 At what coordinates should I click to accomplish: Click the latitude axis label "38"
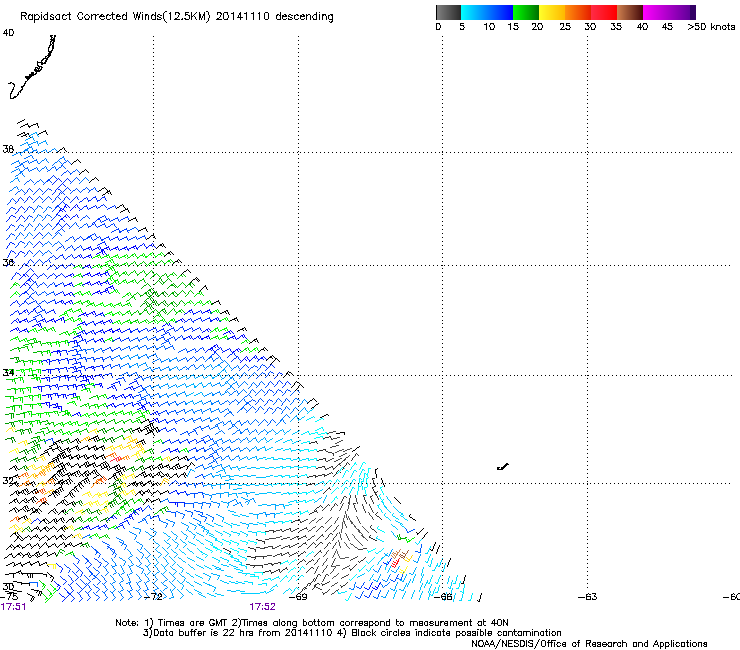[8, 149]
